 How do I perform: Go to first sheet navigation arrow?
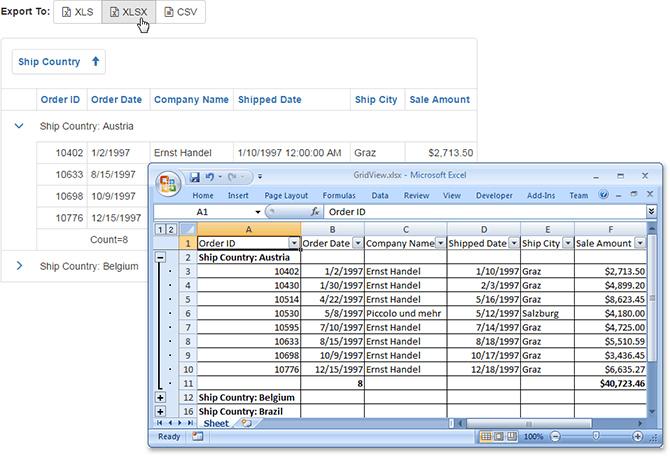[159, 423]
